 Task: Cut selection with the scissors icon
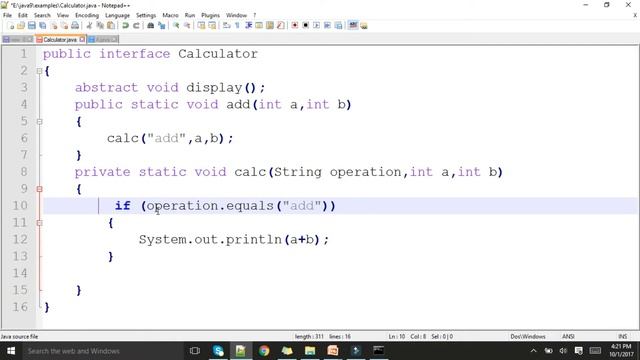(x=89, y=26)
